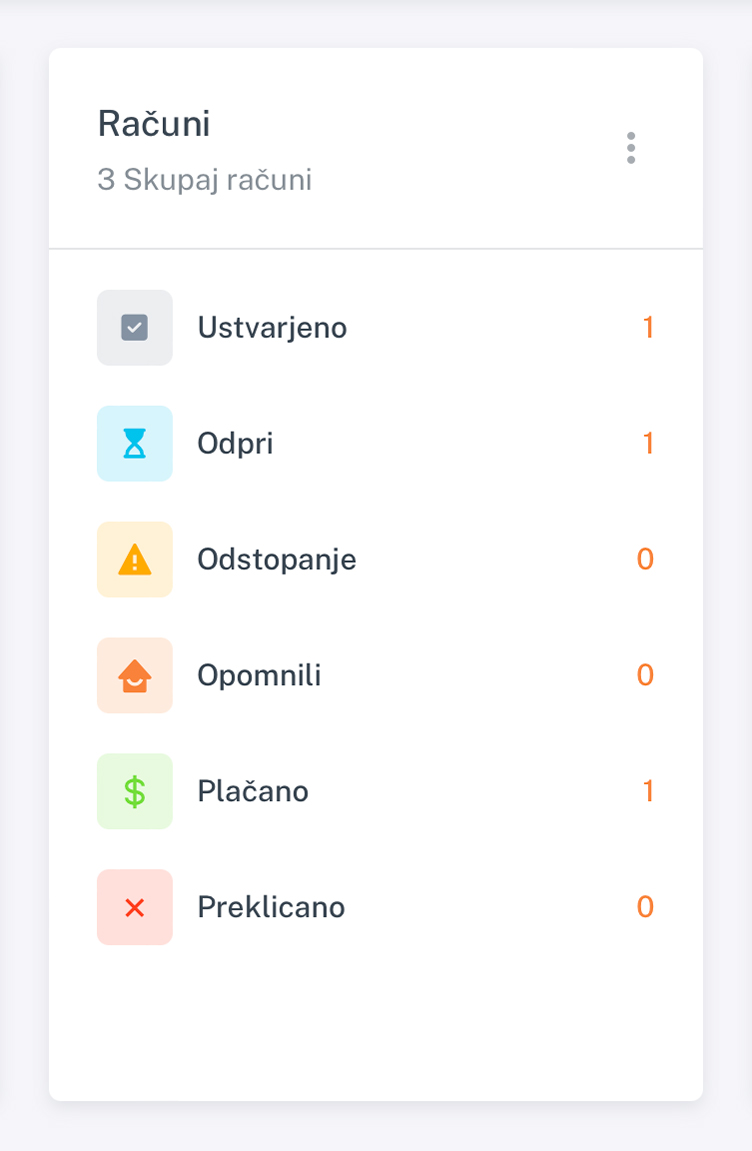Click the yellow warning triangle icon
Viewport: 752px width, 1151px height.
tap(134, 559)
